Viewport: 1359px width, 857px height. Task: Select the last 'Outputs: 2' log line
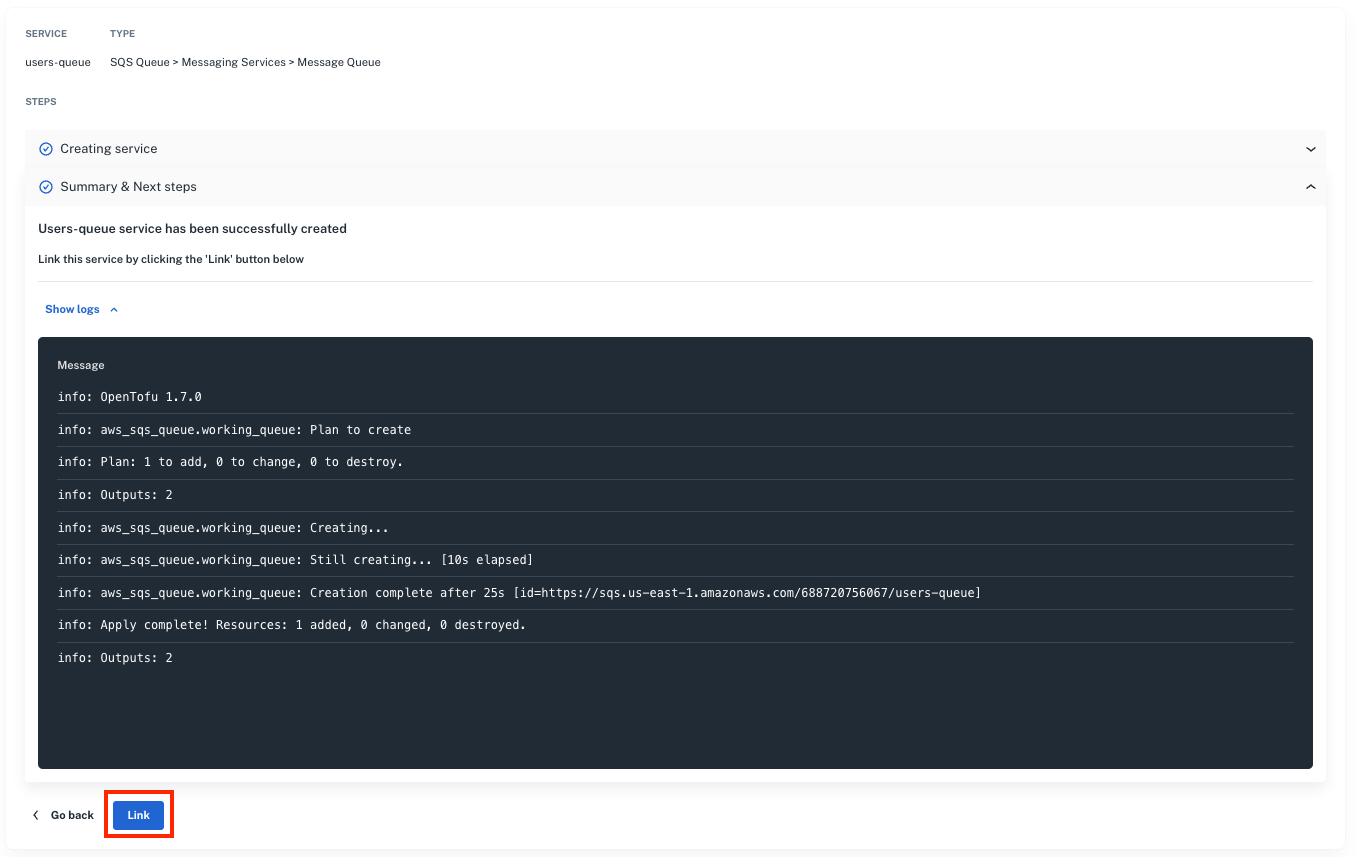tap(115, 658)
